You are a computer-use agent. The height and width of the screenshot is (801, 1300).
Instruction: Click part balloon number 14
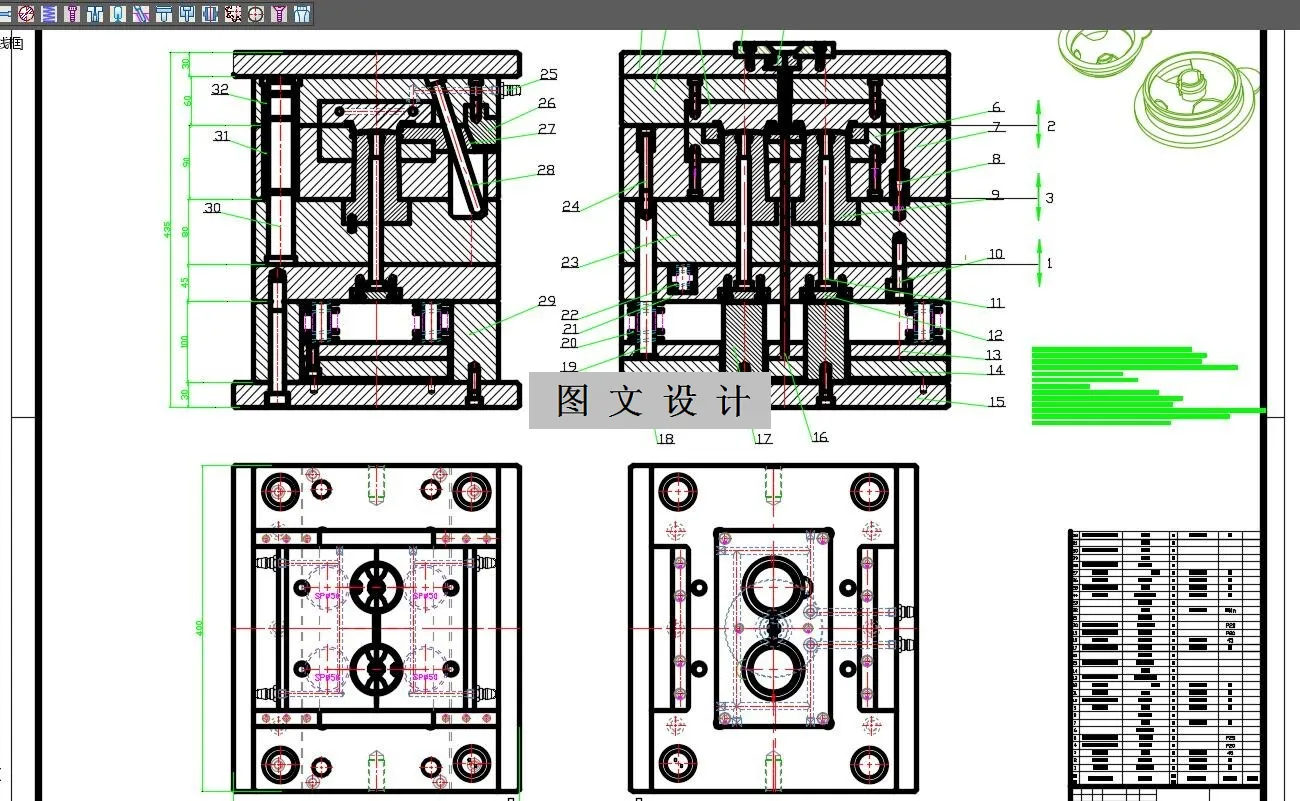click(995, 370)
